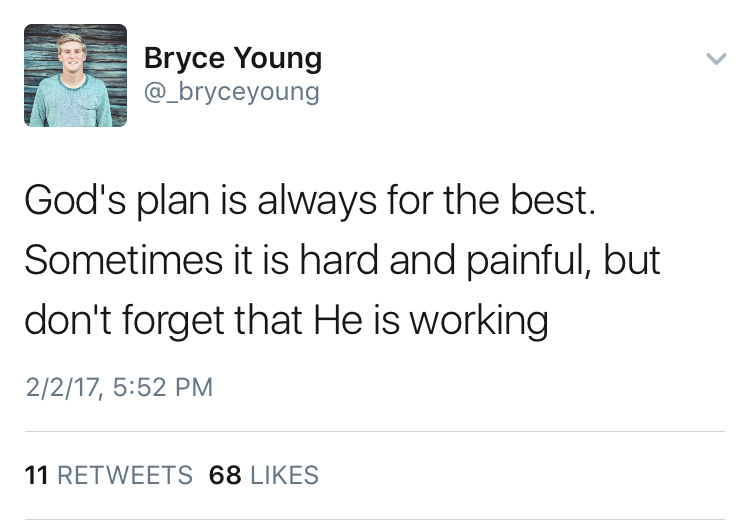
Task: Click the bold number 11
Action: 36,475
